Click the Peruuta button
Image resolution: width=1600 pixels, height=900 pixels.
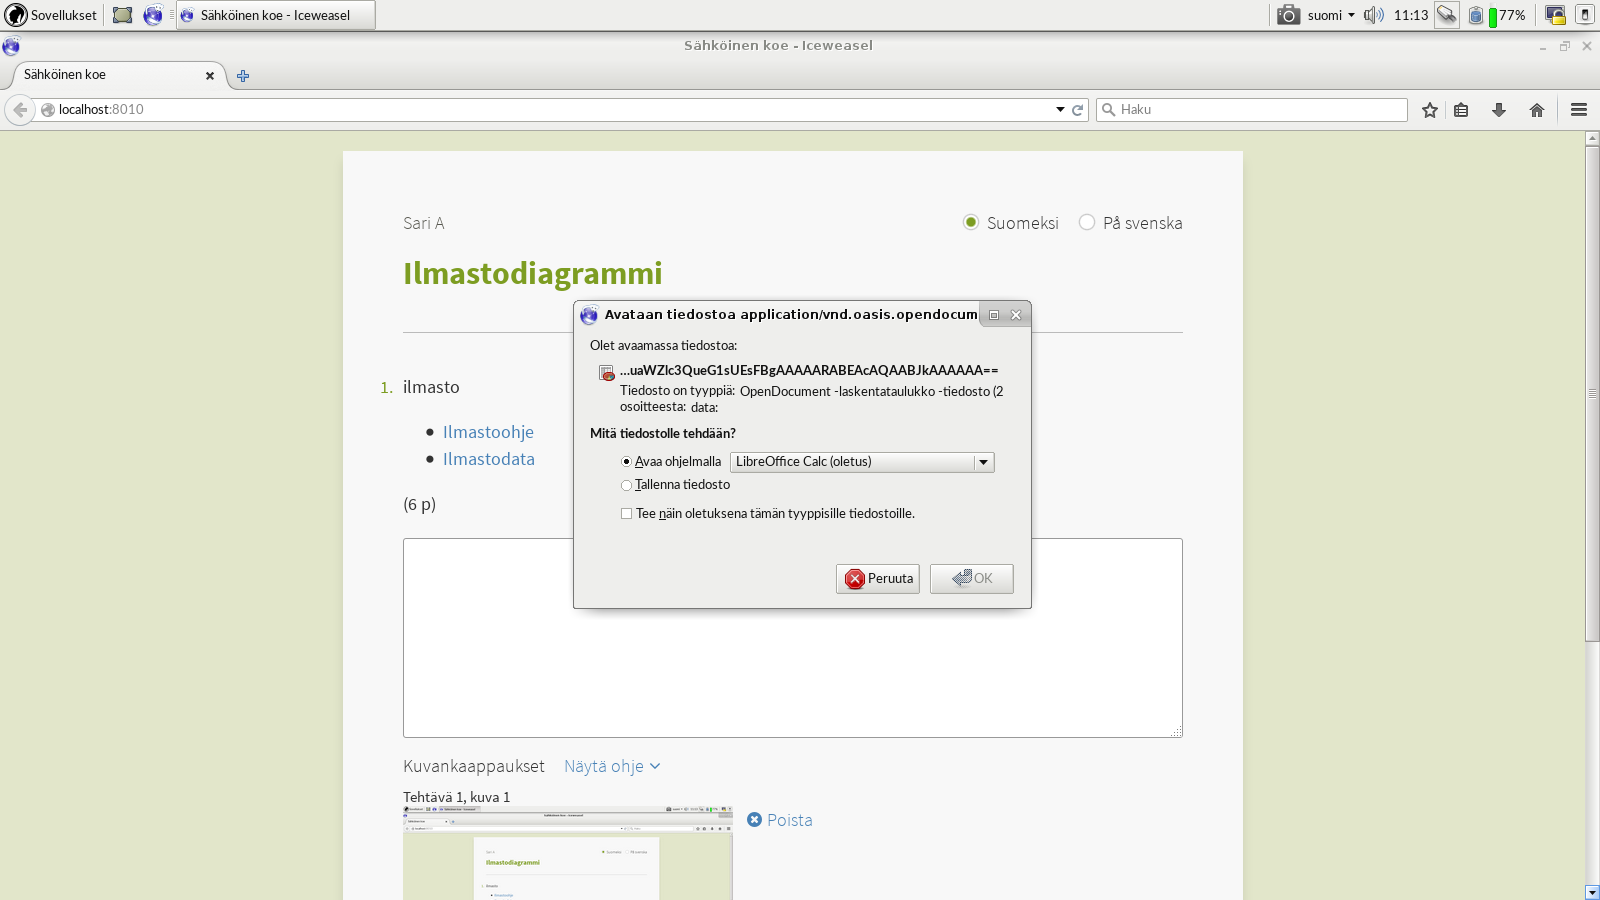tap(877, 579)
